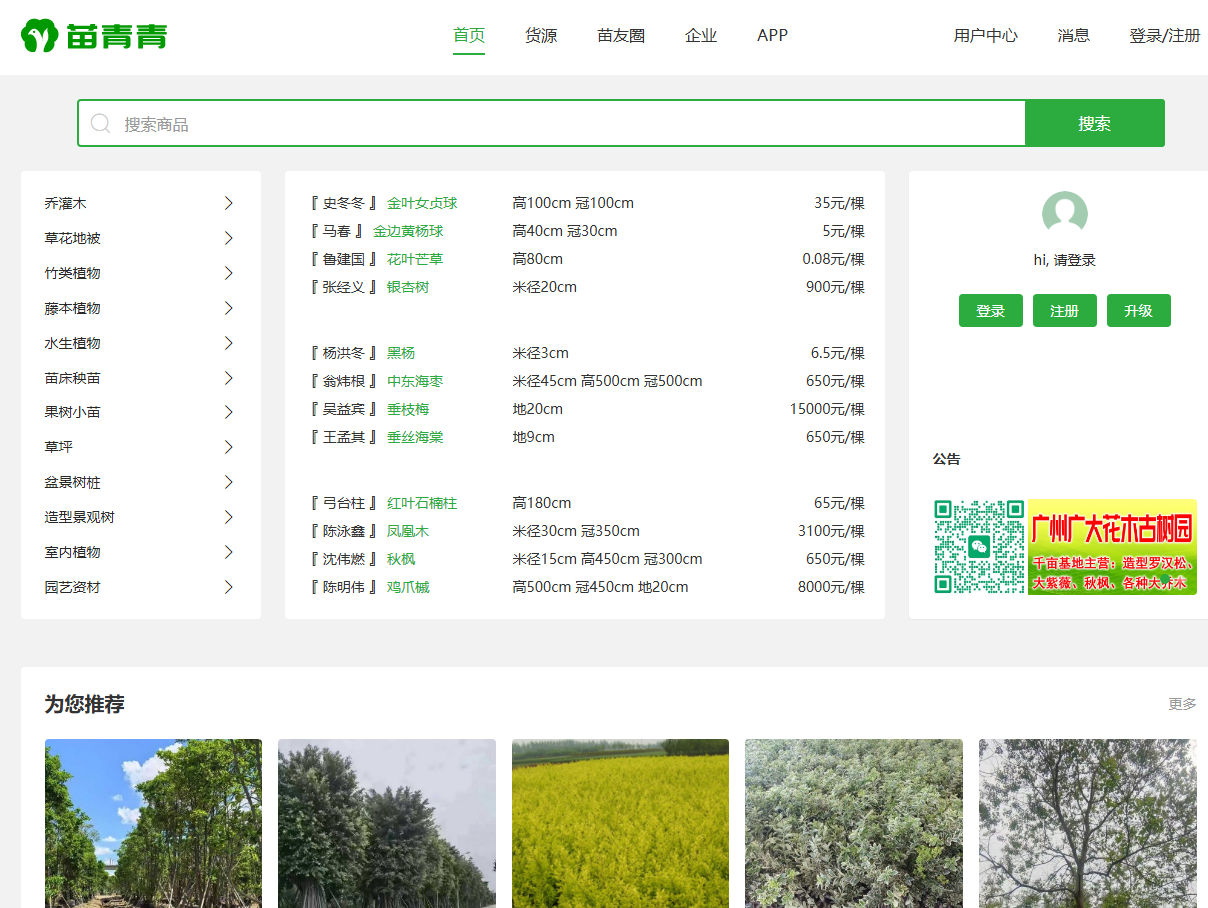Open 更多 recommendations link
Screen dimensions: 1208x908
tap(1182, 704)
